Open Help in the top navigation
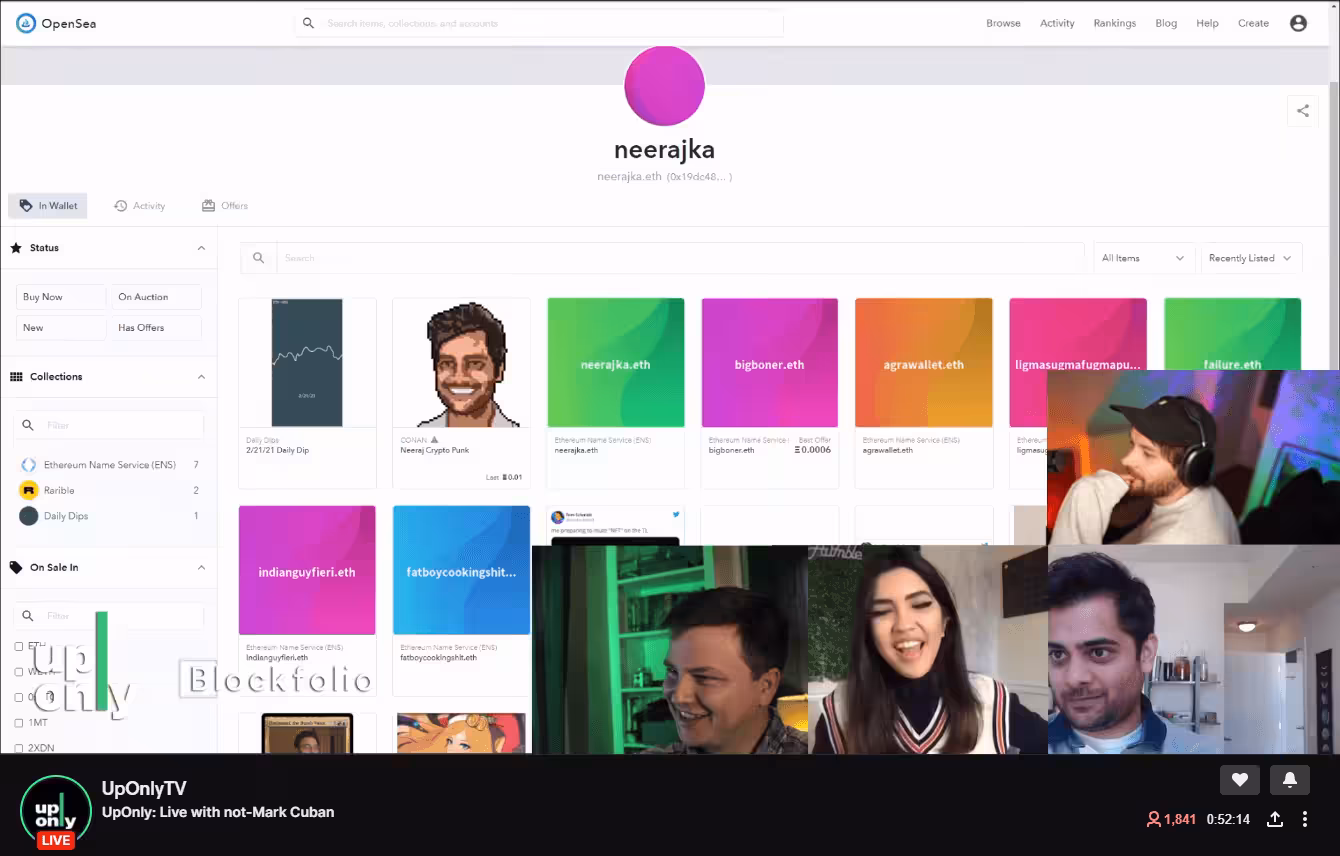 pyautogui.click(x=1207, y=23)
